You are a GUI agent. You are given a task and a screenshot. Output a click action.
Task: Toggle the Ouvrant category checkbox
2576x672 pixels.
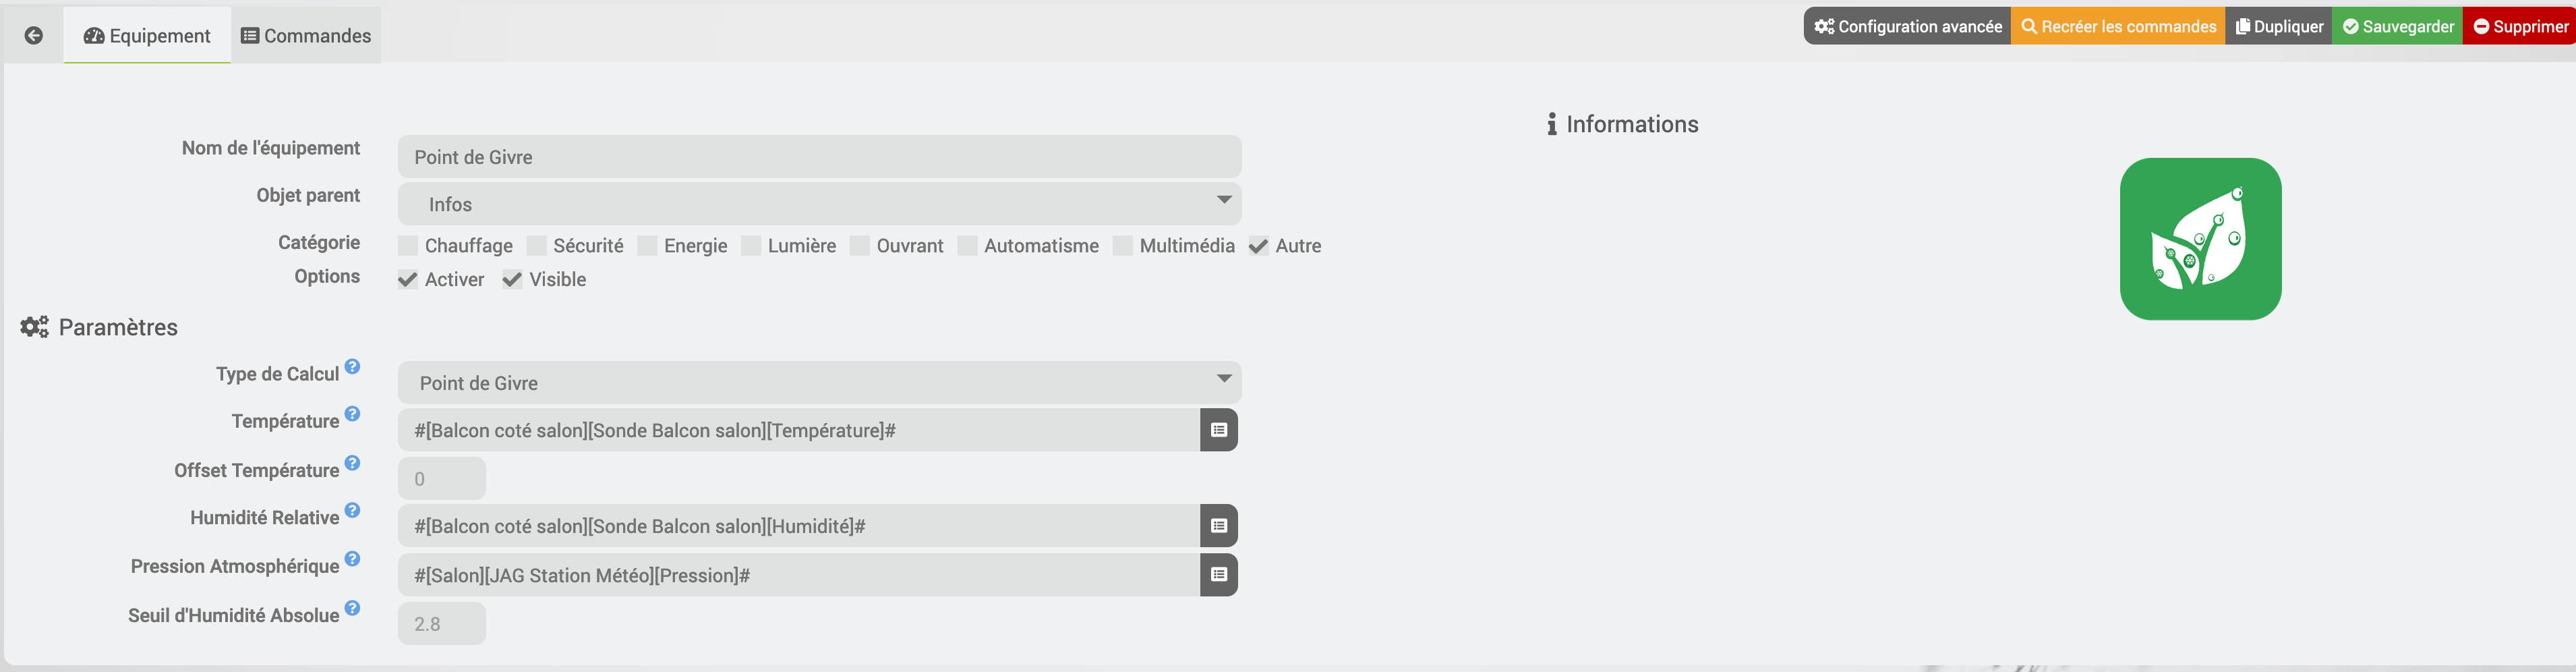860,246
